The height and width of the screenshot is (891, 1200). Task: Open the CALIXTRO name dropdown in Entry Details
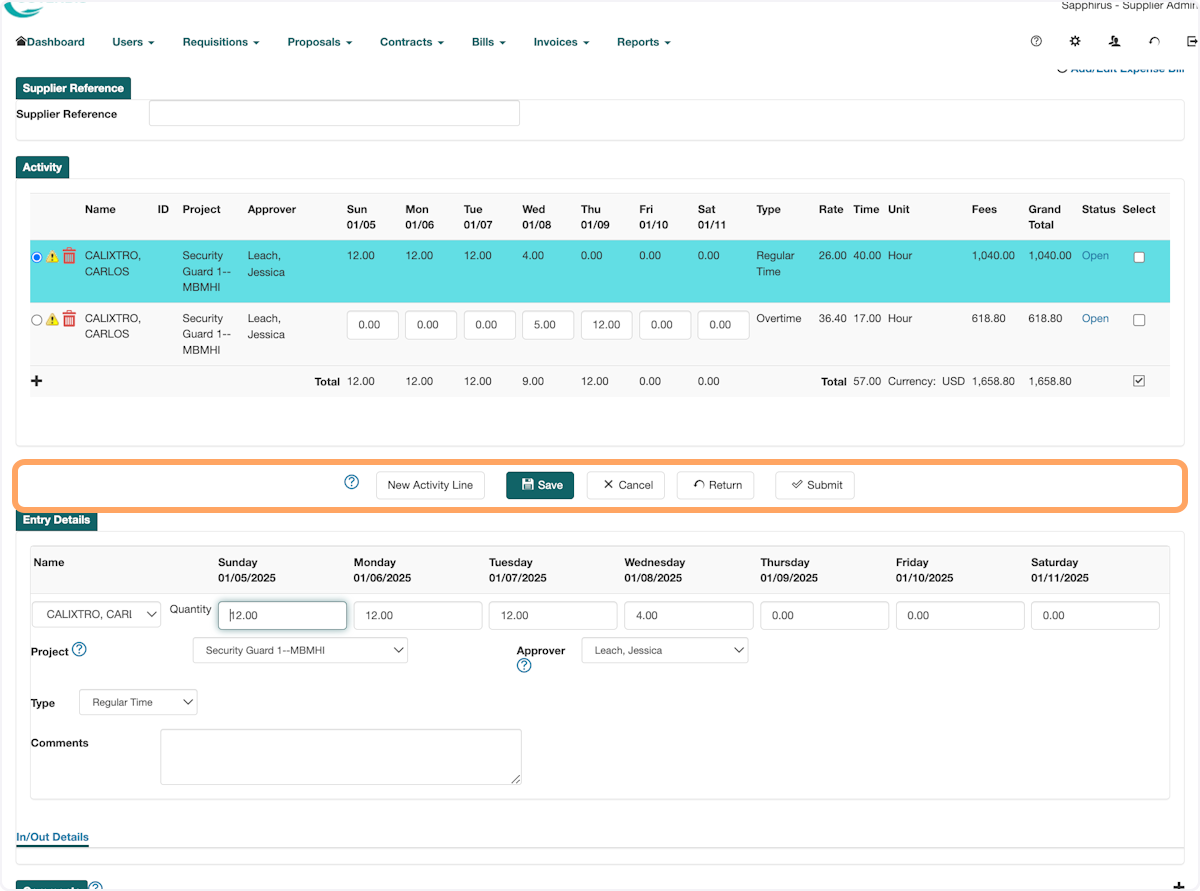tap(96, 614)
